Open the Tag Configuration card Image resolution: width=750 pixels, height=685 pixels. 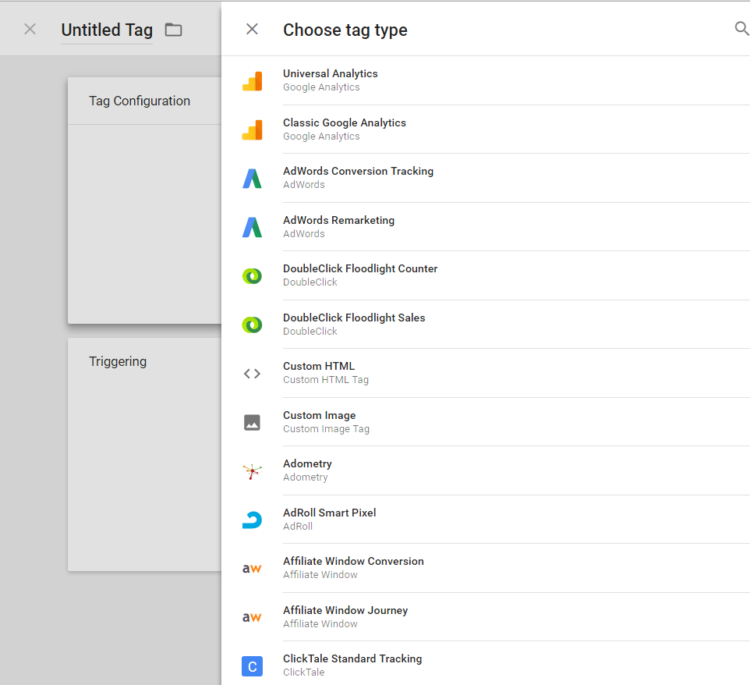[144, 200]
